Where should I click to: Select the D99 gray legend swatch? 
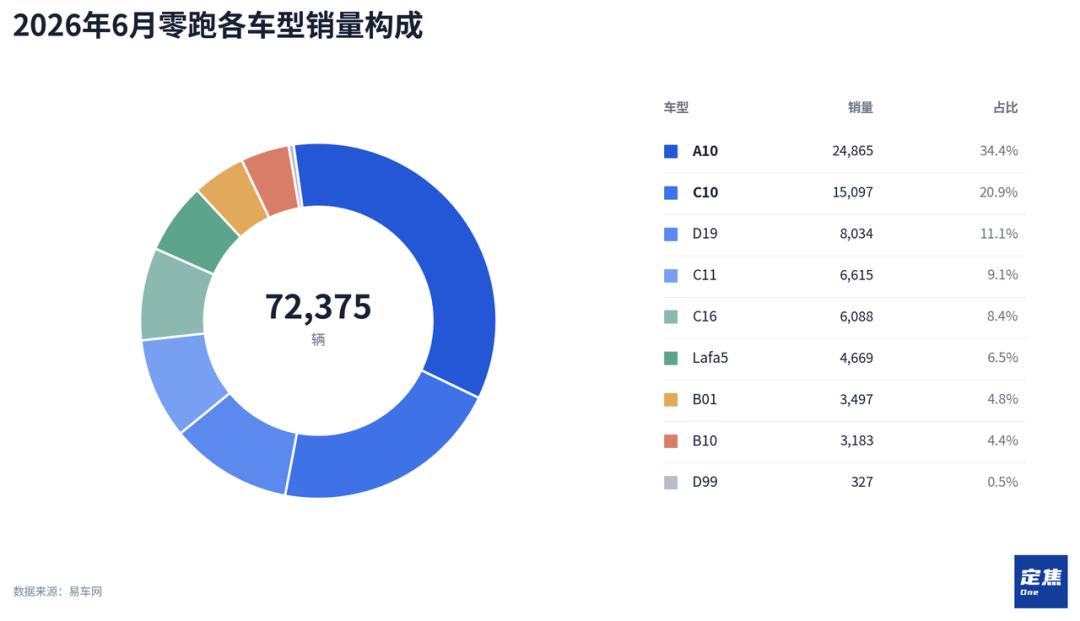pos(670,482)
